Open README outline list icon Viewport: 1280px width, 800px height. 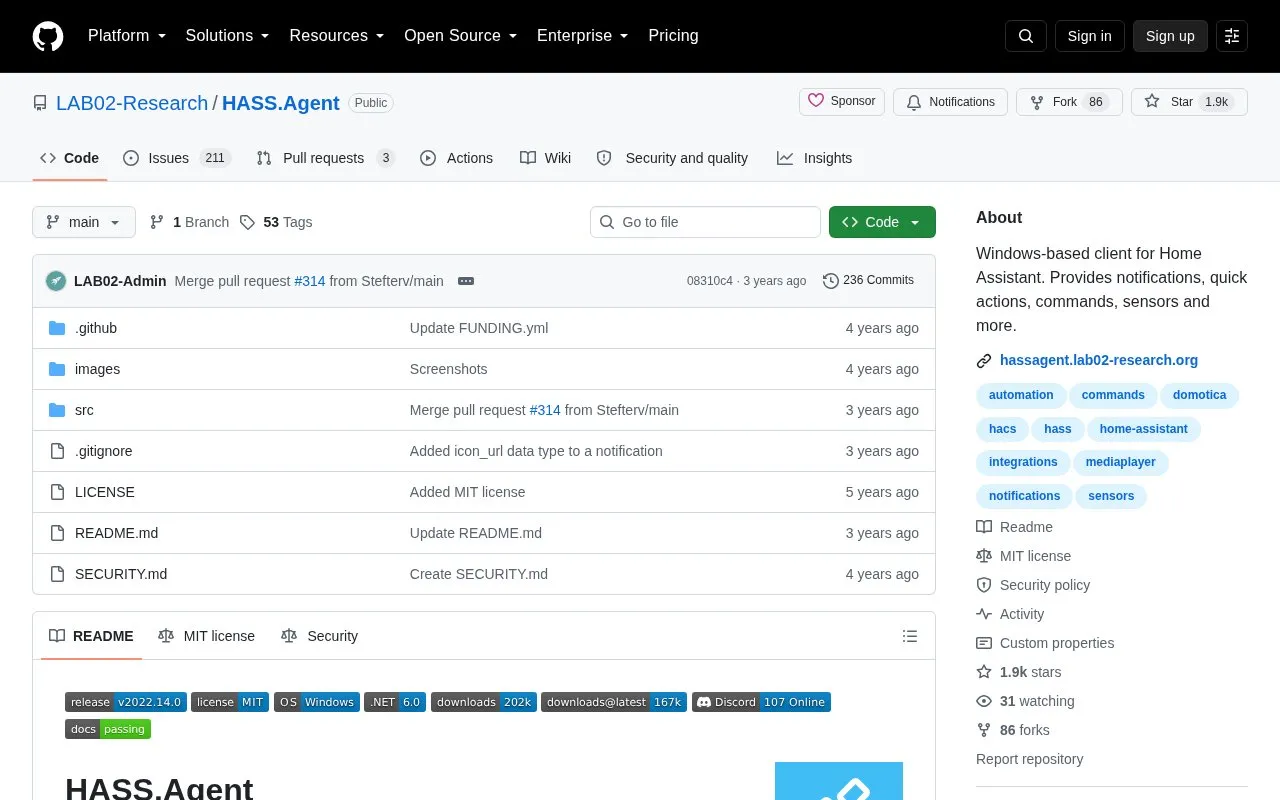pos(910,636)
